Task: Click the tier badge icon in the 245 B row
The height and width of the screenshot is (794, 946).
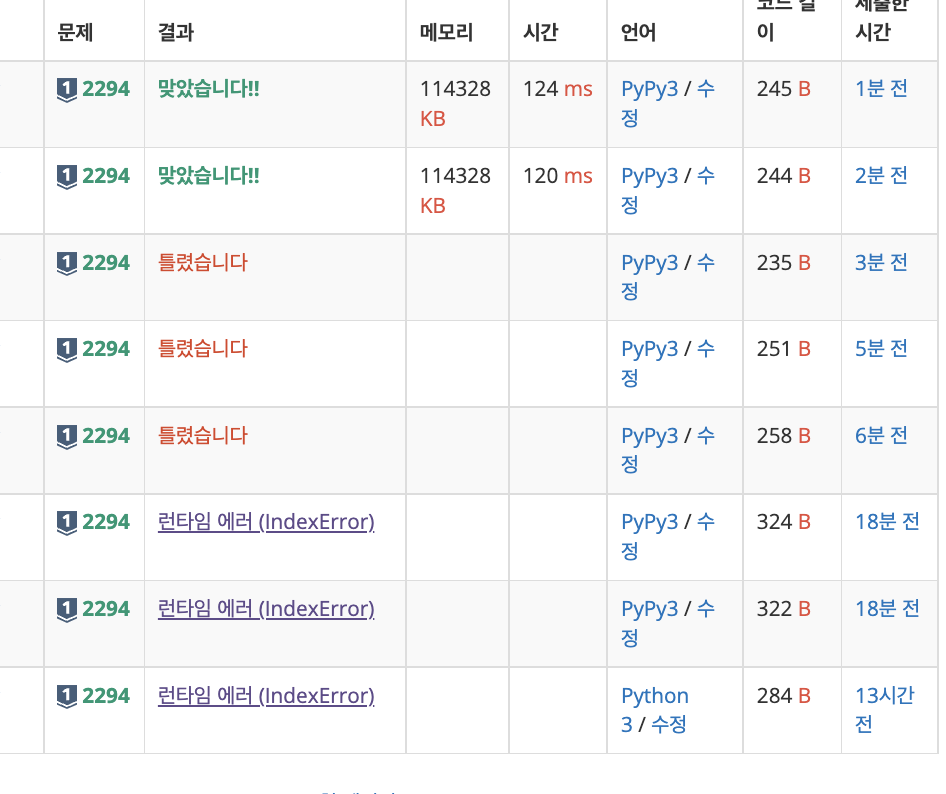Action: pyautogui.click(x=66, y=90)
